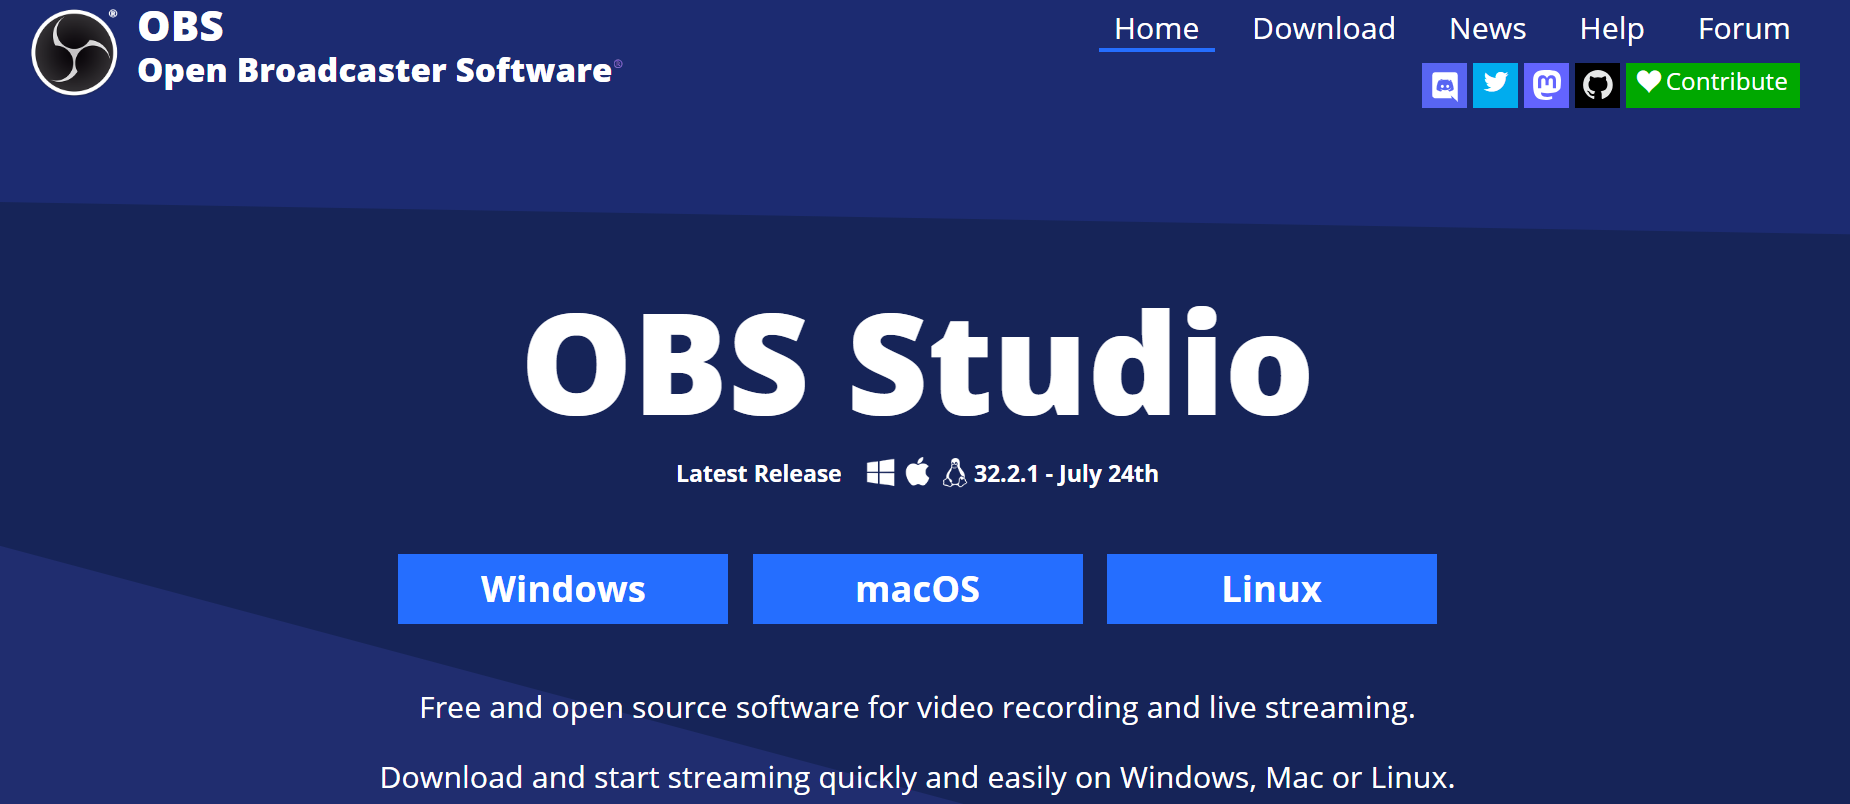Go to the Home nav item

1156,29
